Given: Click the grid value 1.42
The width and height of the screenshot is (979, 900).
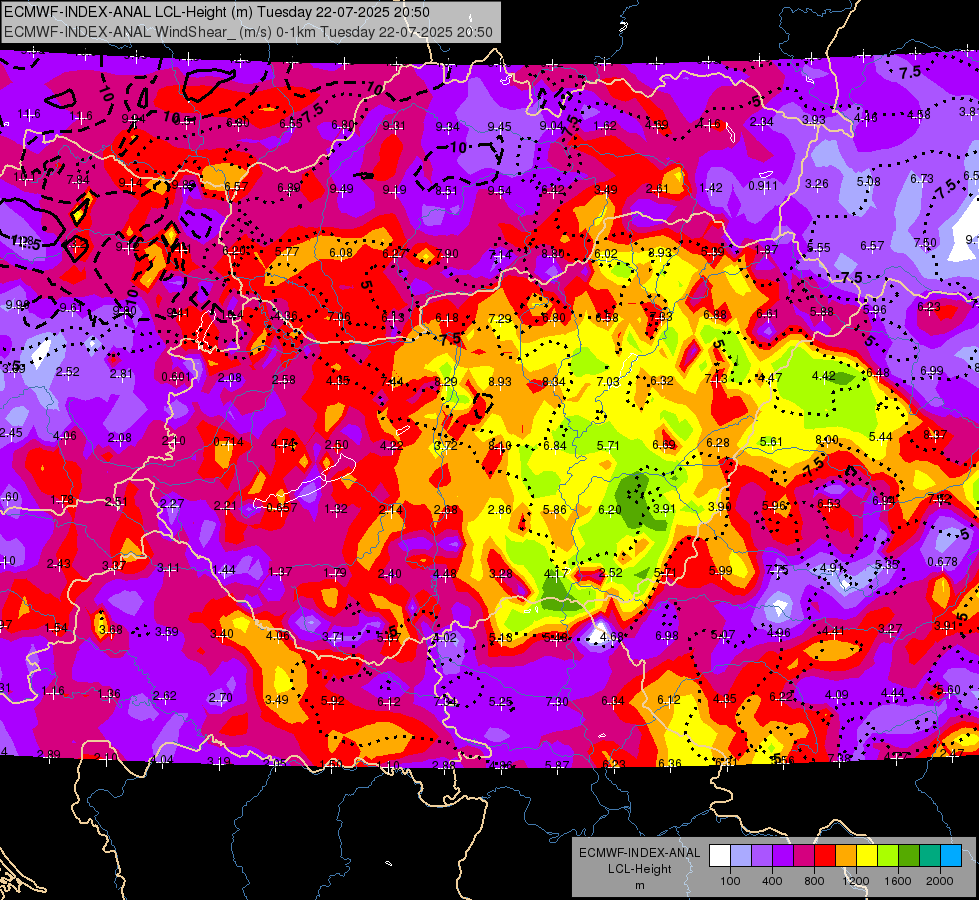Looking at the screenshot, I should 711,187.
